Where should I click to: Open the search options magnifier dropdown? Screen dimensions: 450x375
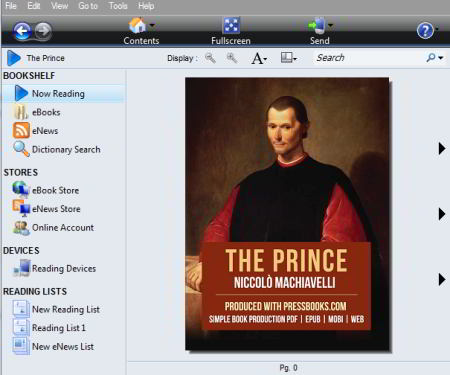coord(435,58)
